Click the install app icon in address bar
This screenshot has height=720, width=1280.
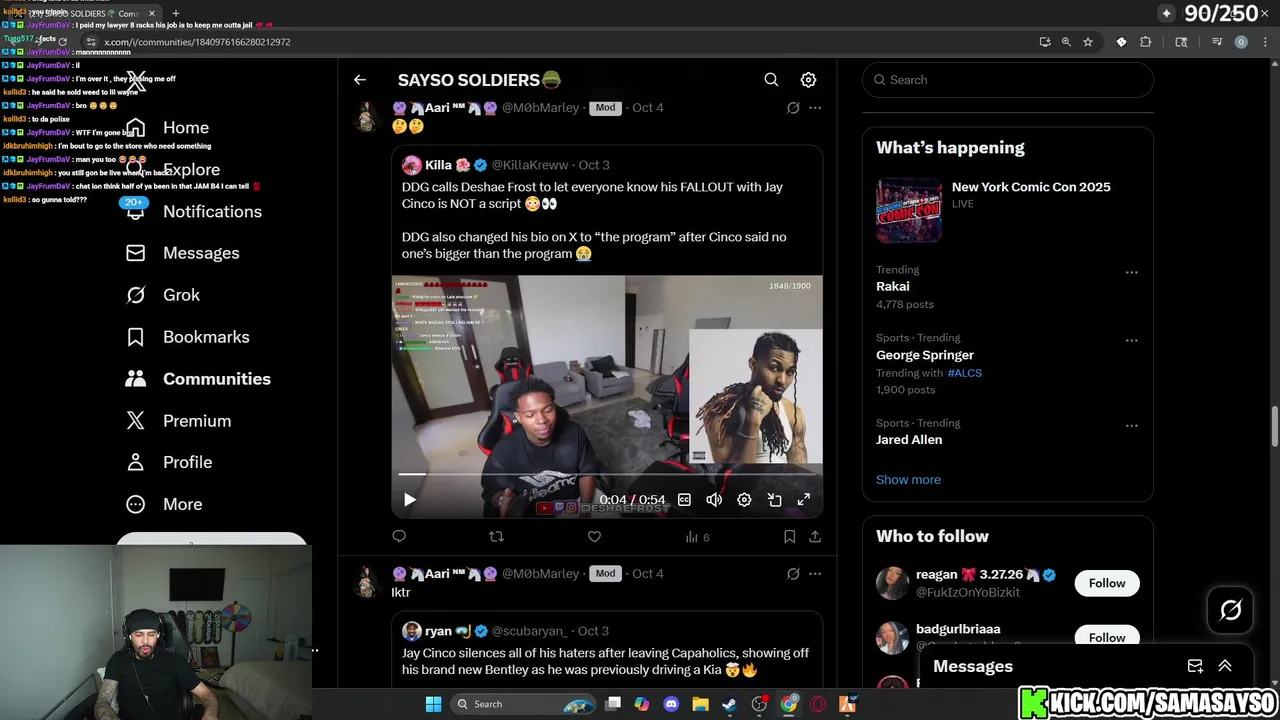point(1045,42)
